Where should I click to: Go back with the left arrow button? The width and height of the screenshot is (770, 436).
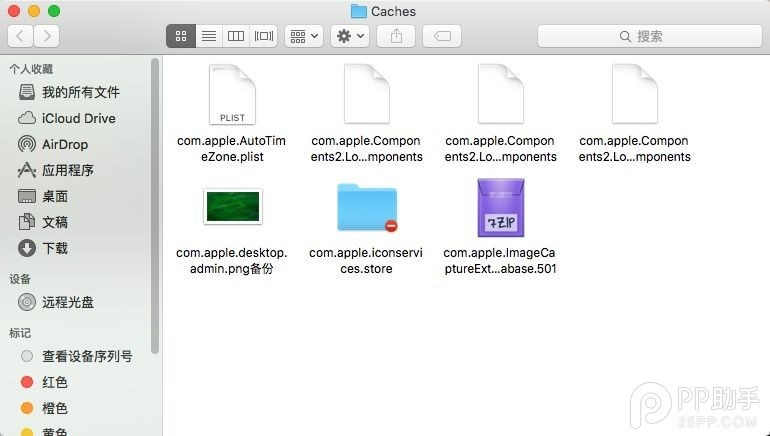[21, 36]
